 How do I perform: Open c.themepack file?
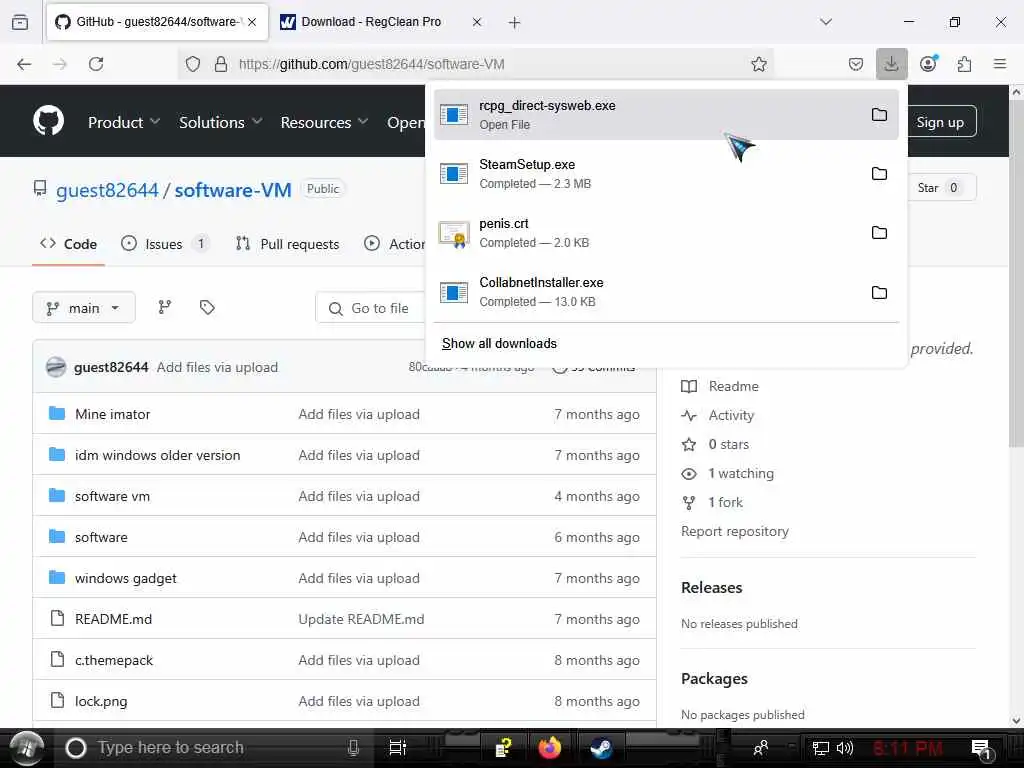click(114, 660)
